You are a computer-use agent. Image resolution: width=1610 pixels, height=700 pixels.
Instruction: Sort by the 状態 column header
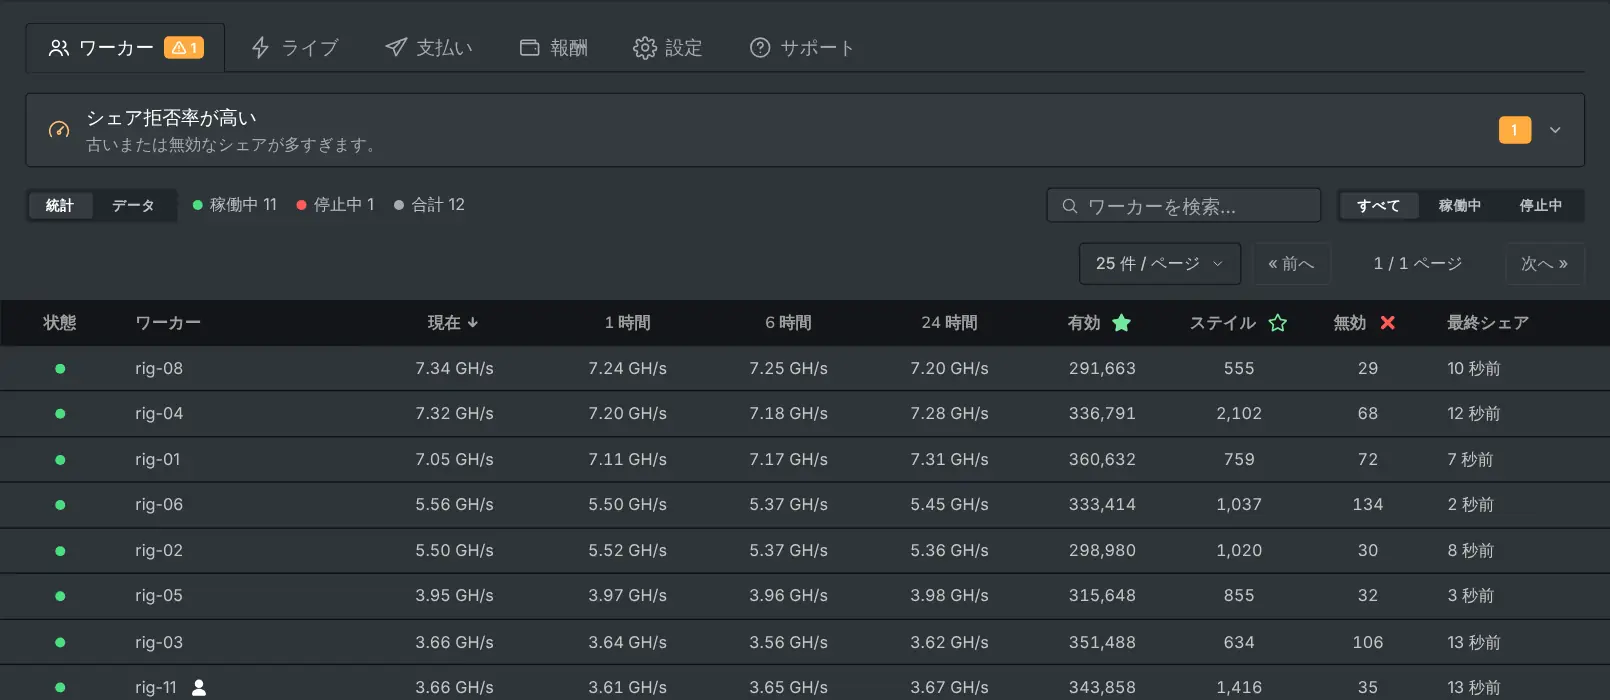coord(60,323)
